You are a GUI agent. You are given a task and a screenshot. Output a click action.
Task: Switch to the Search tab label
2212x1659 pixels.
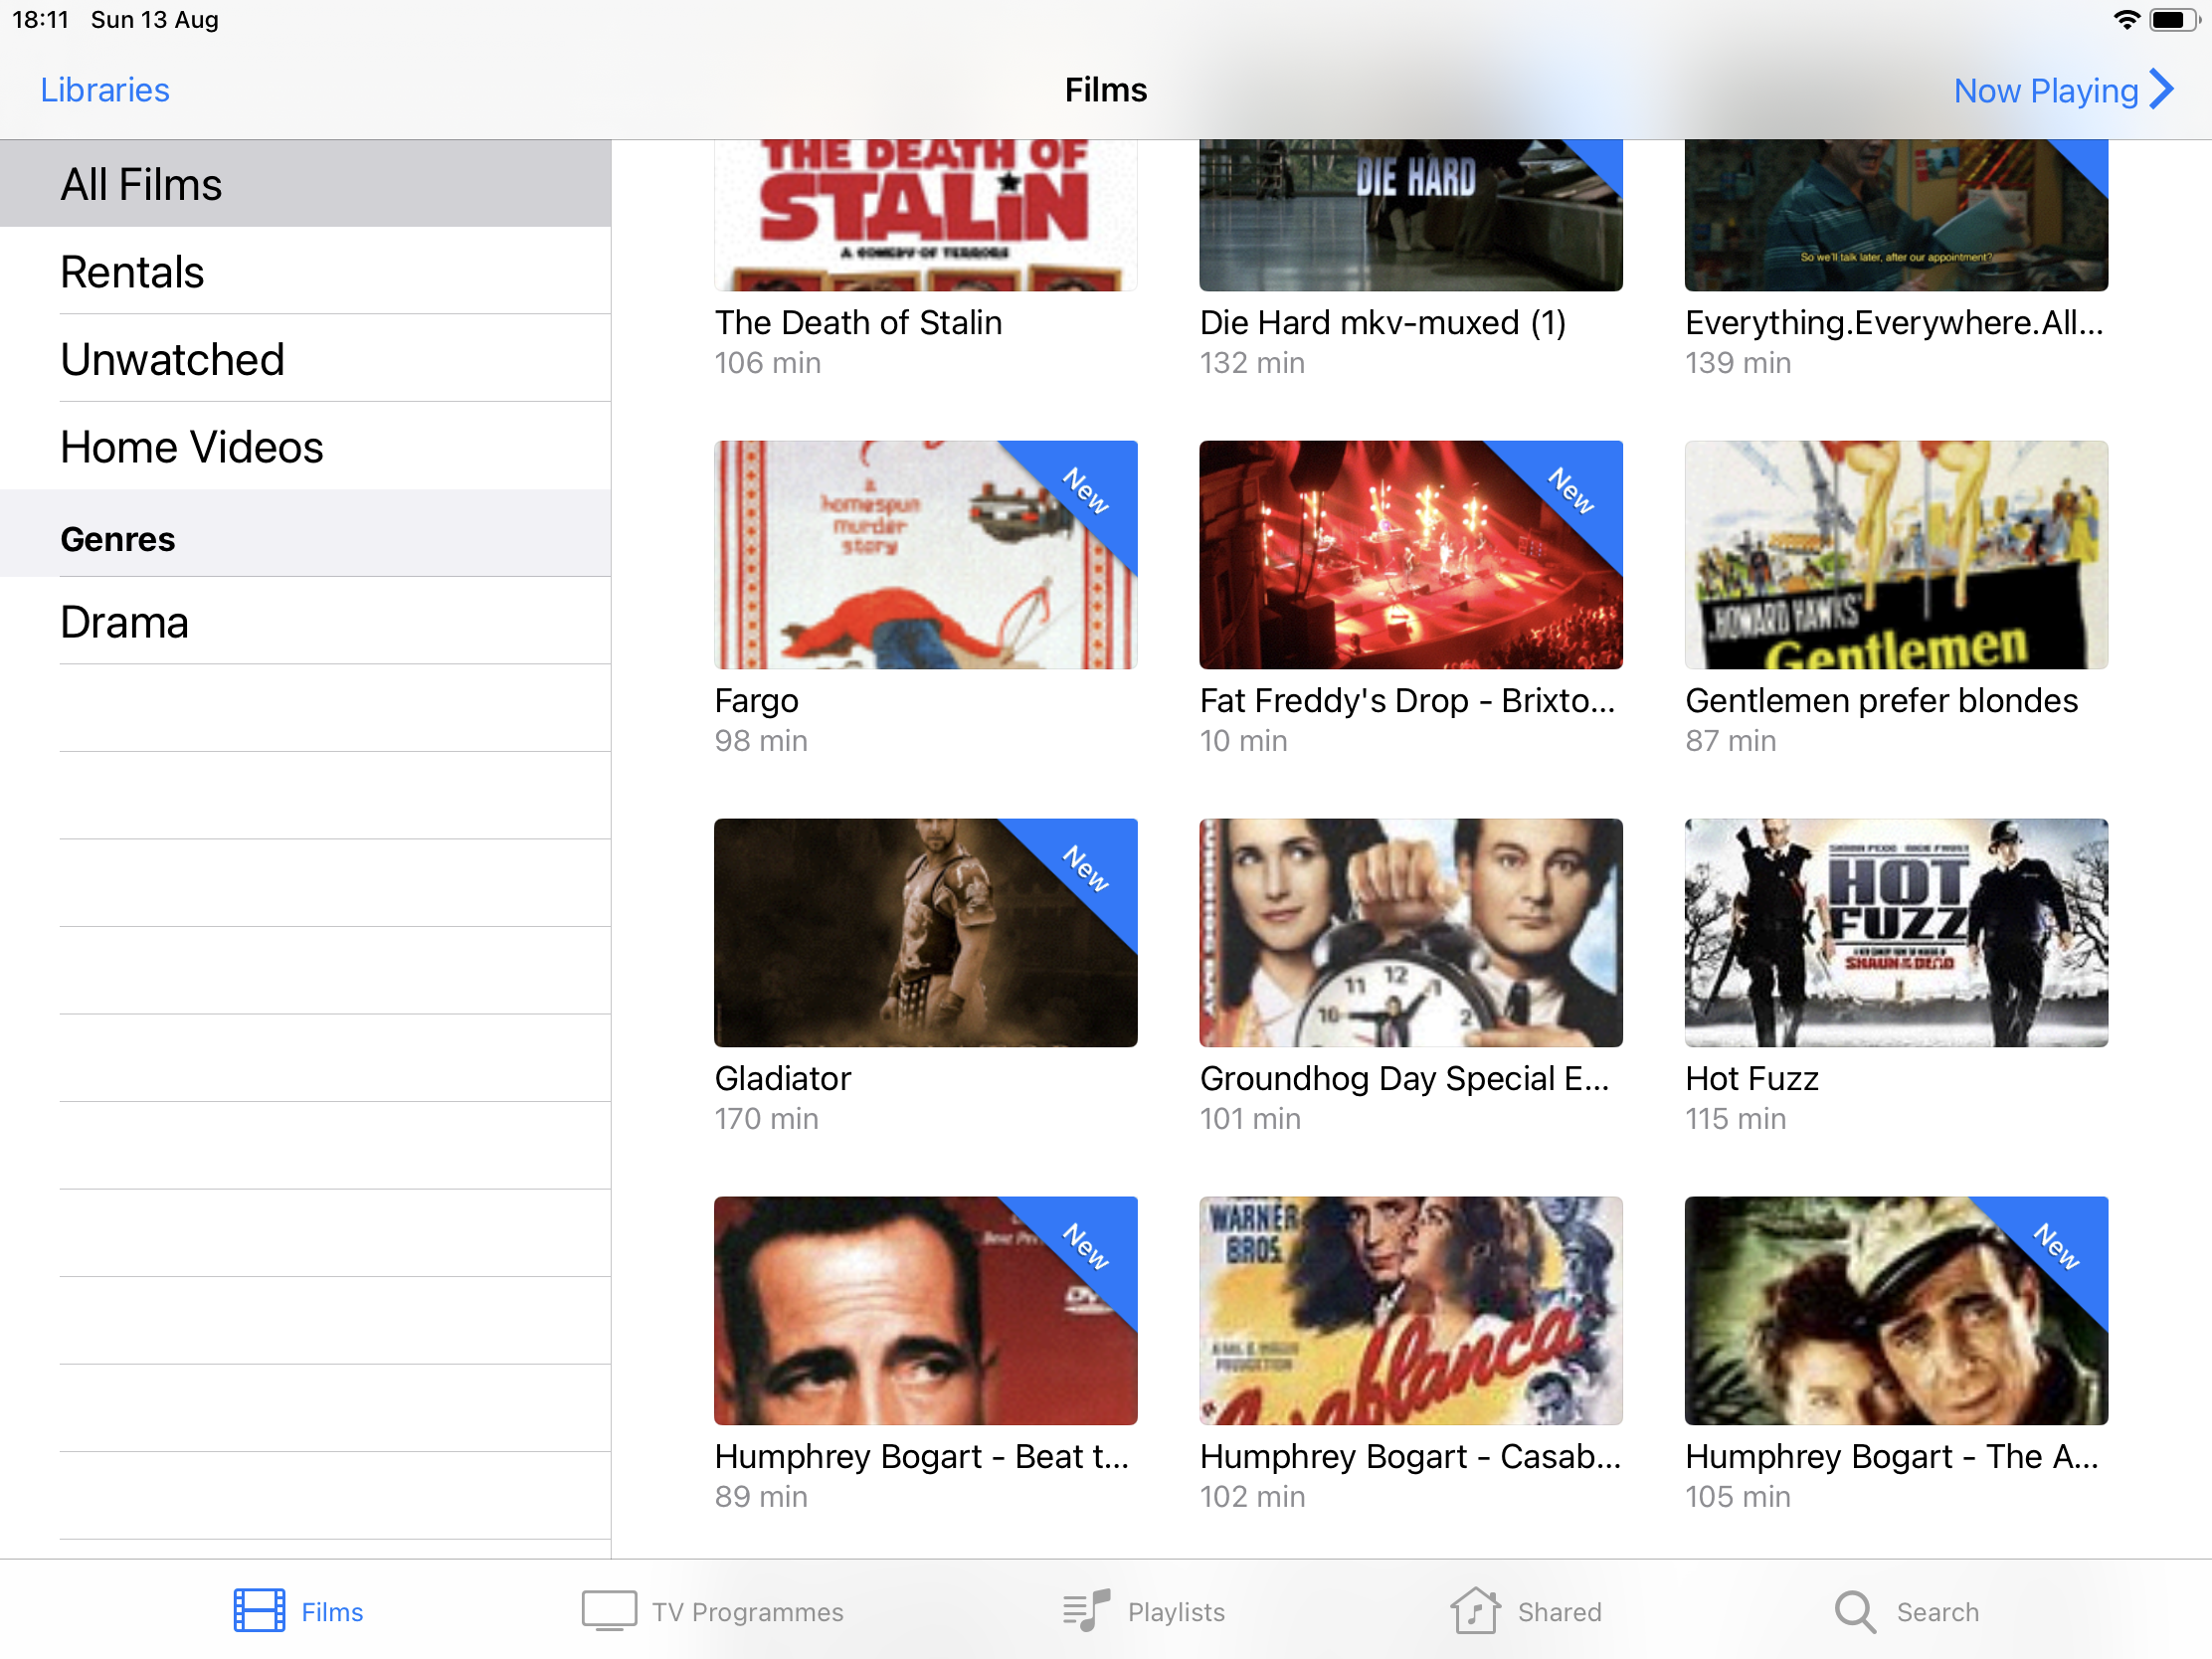pos(1937,1612)
